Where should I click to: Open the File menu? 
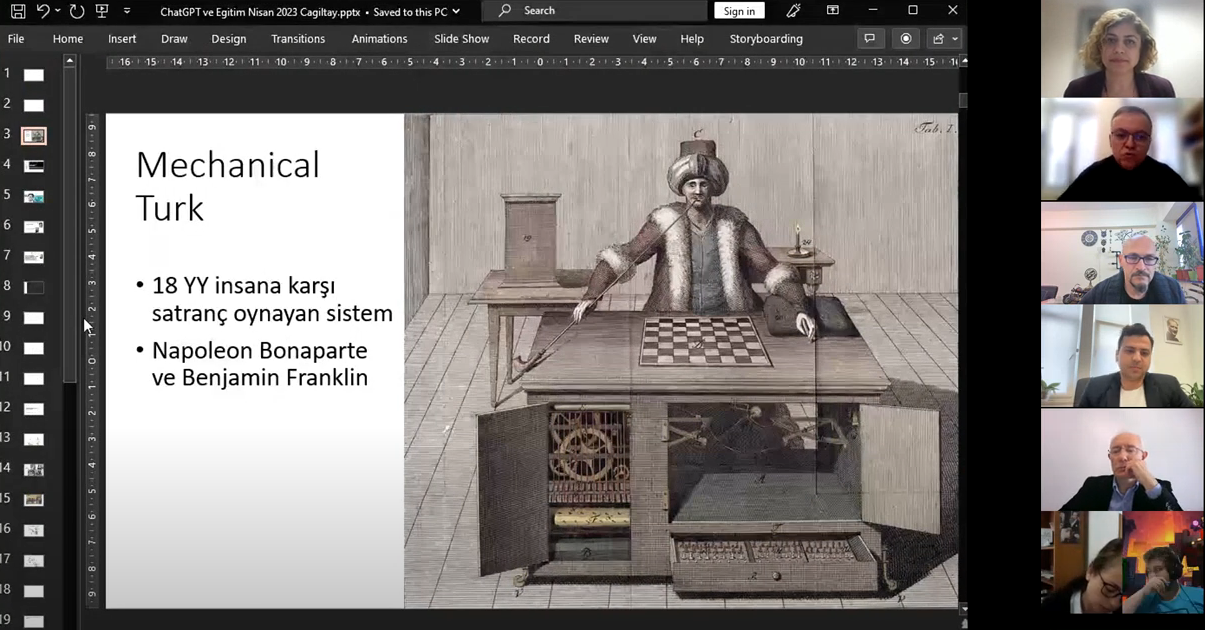coord(16,39)
